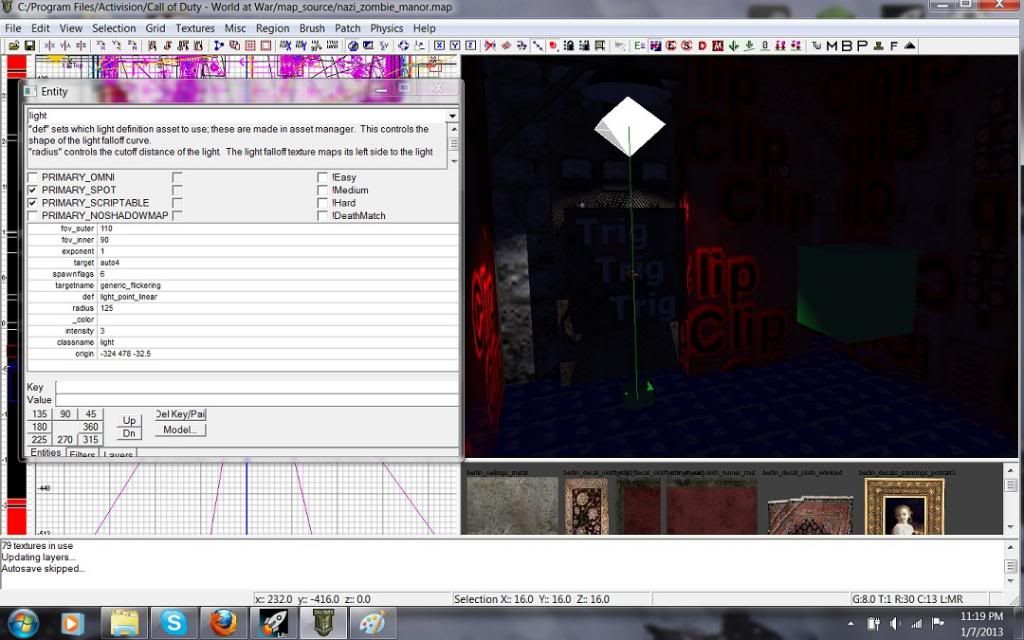Viewport: 1024px width, 640px height.
Task: Click the Key input field
Action: [x=257, y=387]
